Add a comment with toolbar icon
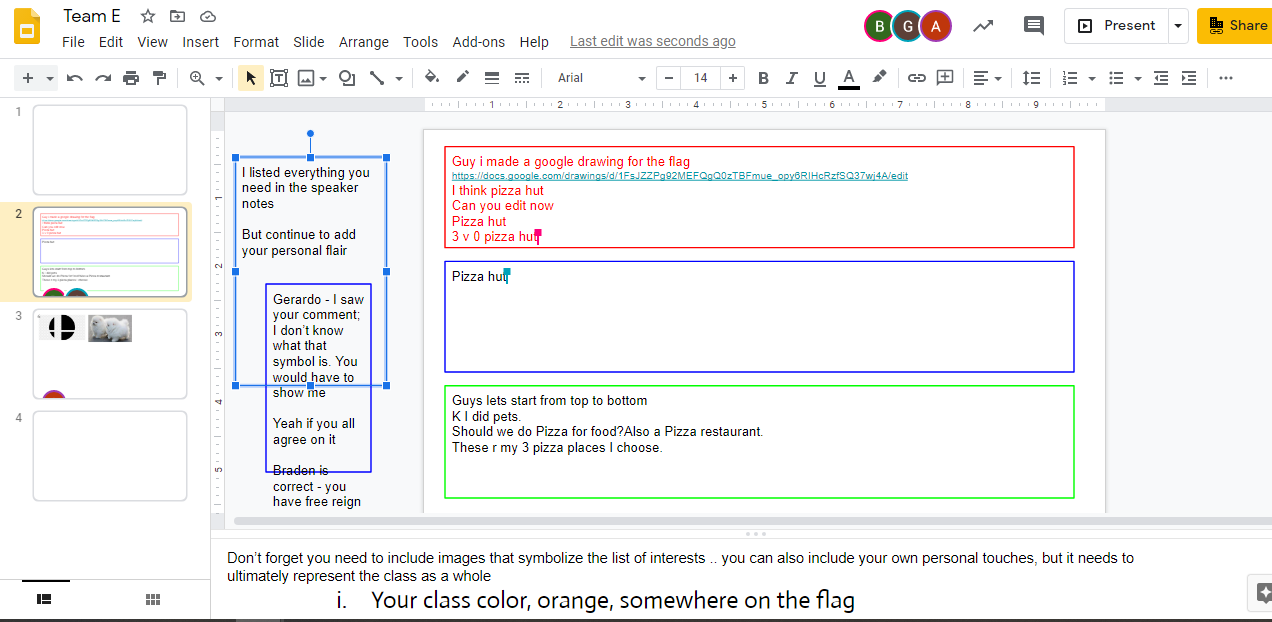1272x622 pixels. [945, 78]
